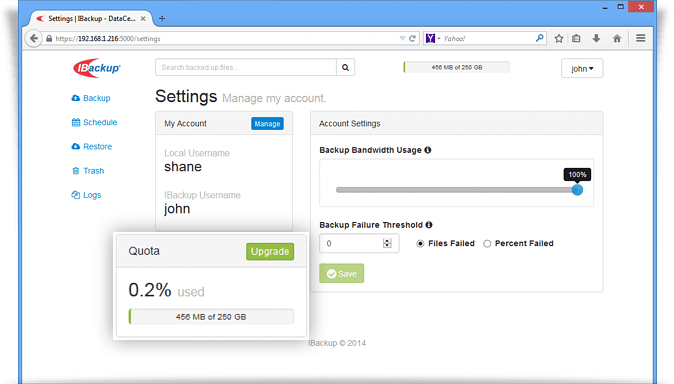Open the john user dropdown
The image size is (674, 384).
[582, 68]
